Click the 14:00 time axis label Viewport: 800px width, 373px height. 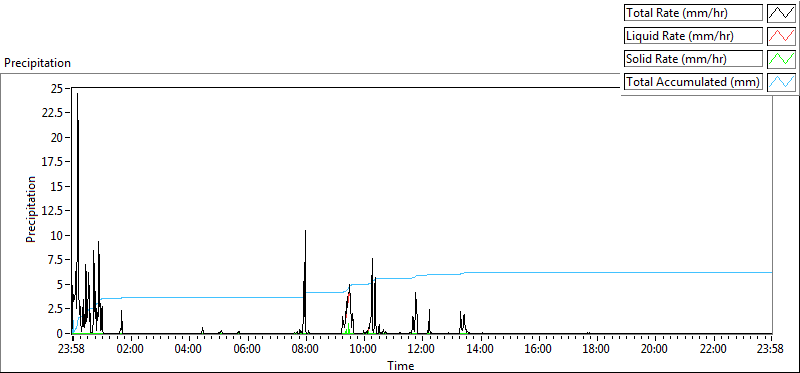pos(481,350)
